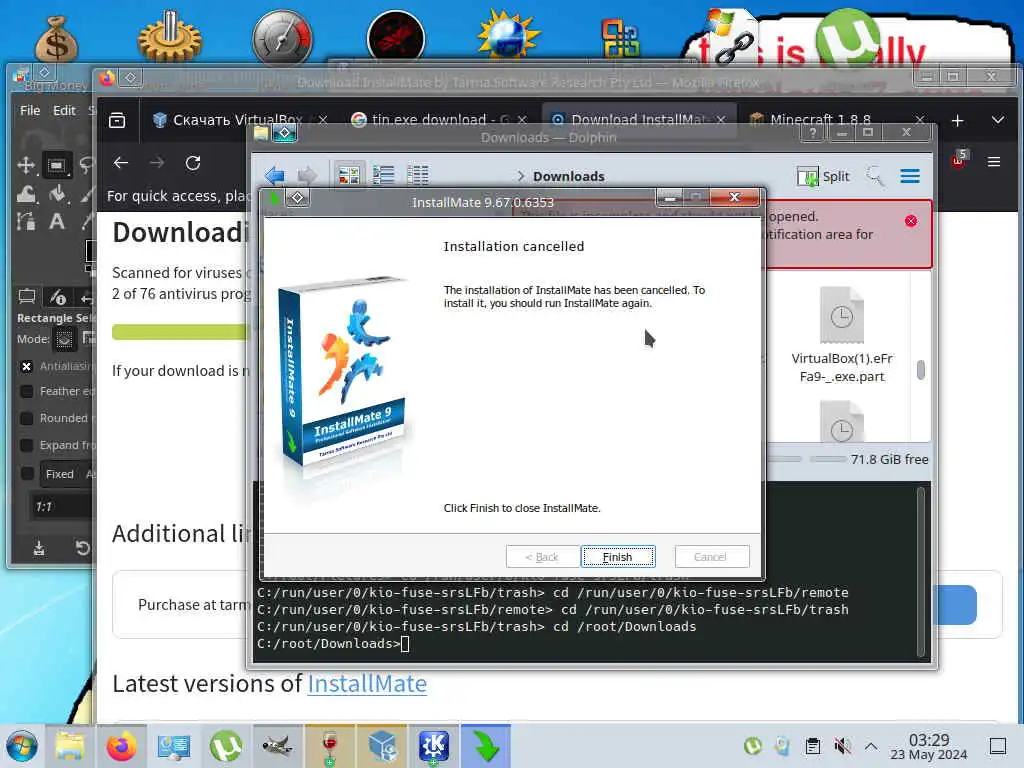Switch Dolphin to Icons view mode
Image resolution: width=1024 pixels, height=768 pixels.
tap(349, 175)
